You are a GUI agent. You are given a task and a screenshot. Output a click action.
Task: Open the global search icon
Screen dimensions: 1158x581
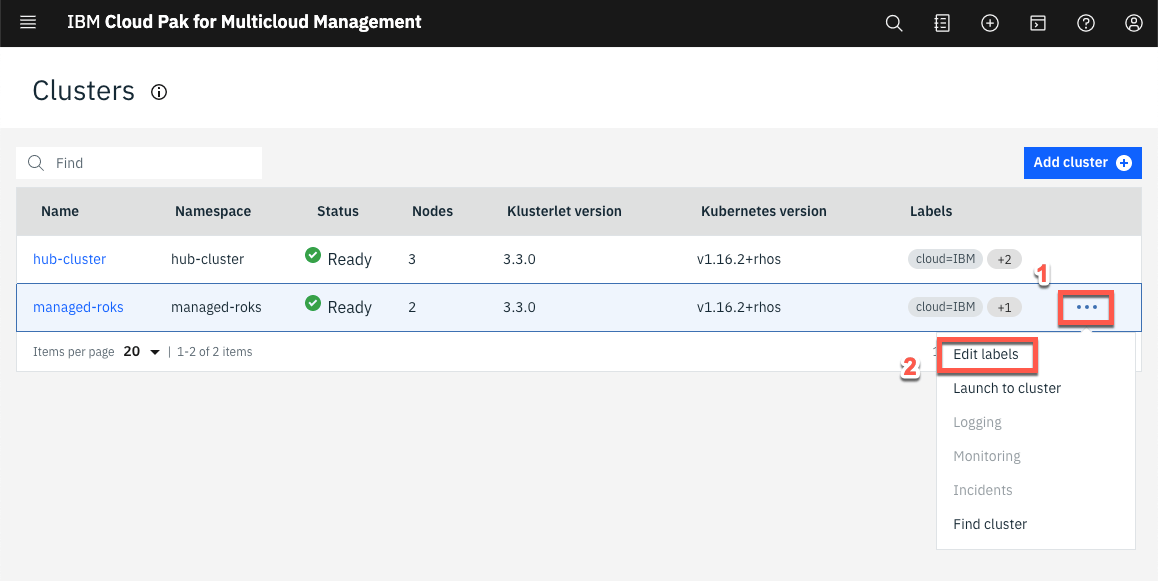893,22
